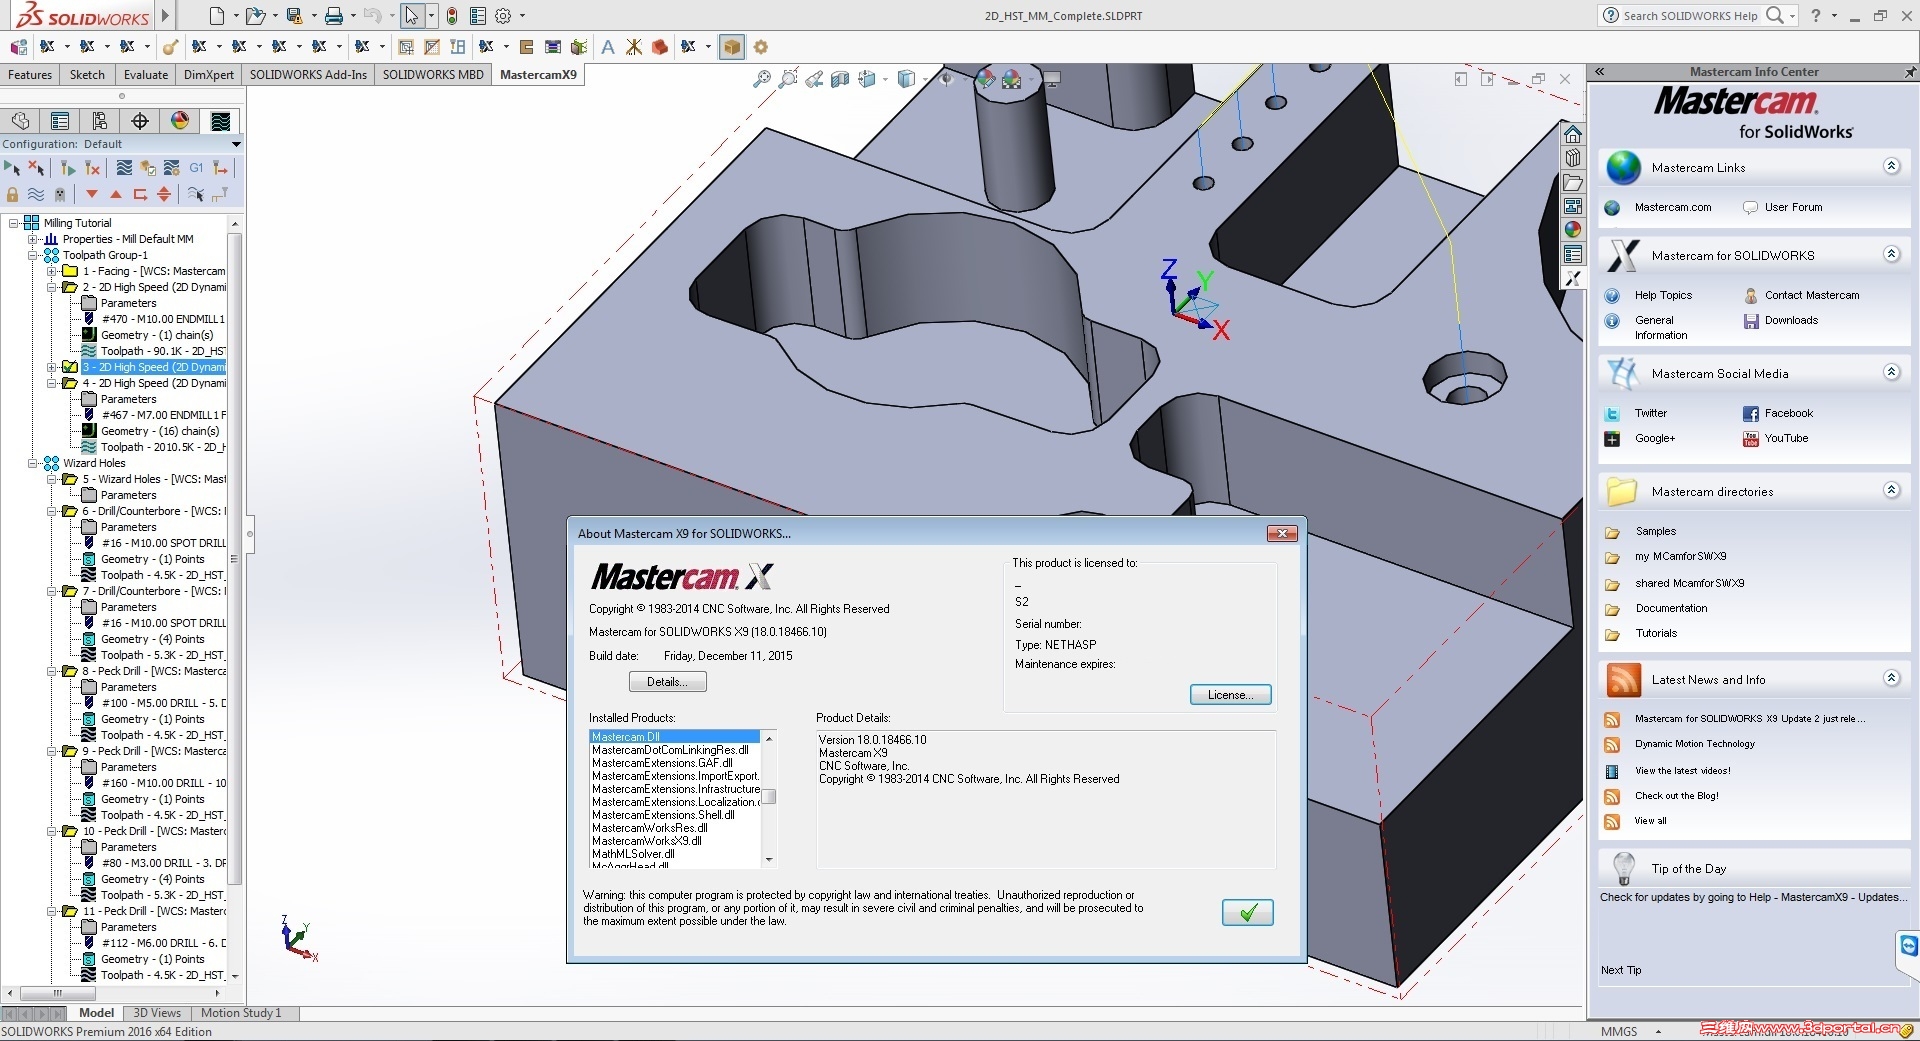Move insert arrow down using red triangle
This screenshot has width=1920, height=1041.
[92, 194]
